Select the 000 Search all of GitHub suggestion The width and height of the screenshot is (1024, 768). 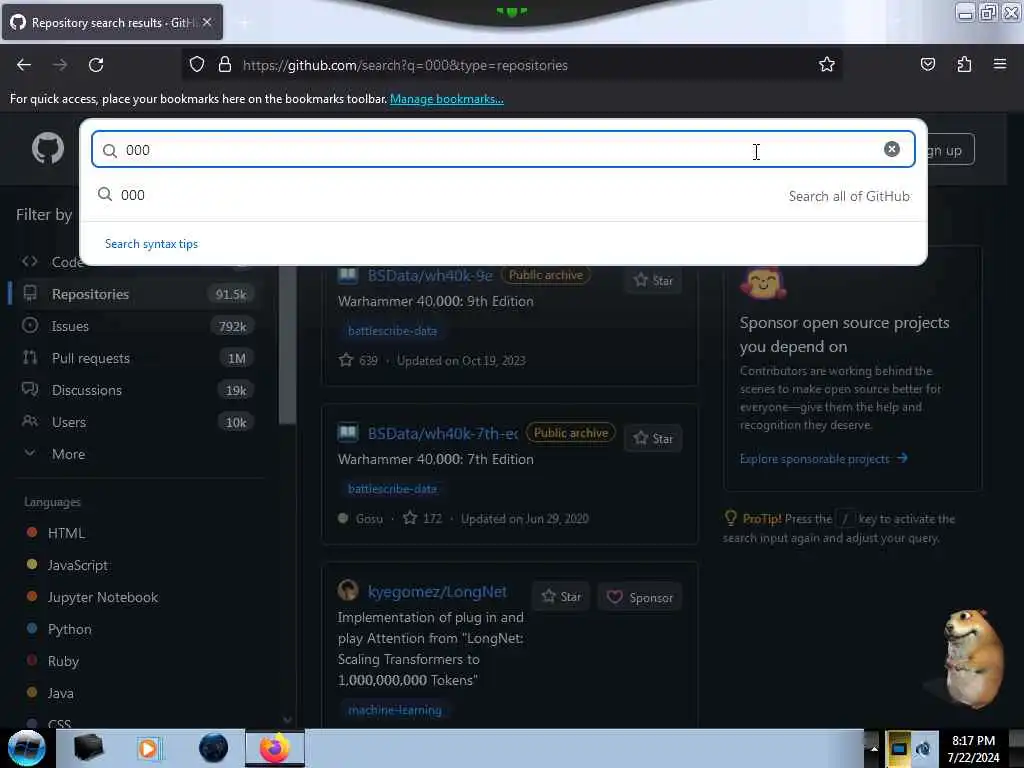click(x=503, y=195)
